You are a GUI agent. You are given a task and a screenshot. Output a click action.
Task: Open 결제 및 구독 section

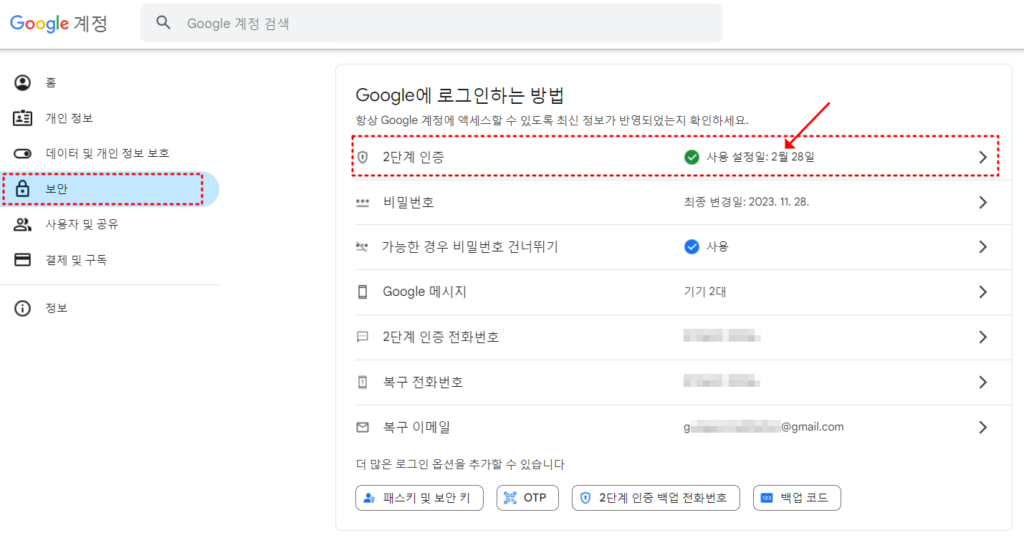110,259
